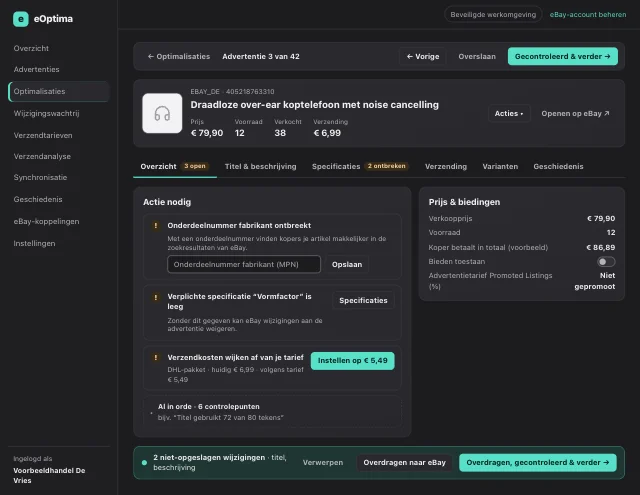Click Verwerpen in unsaved changes bar

323,463
